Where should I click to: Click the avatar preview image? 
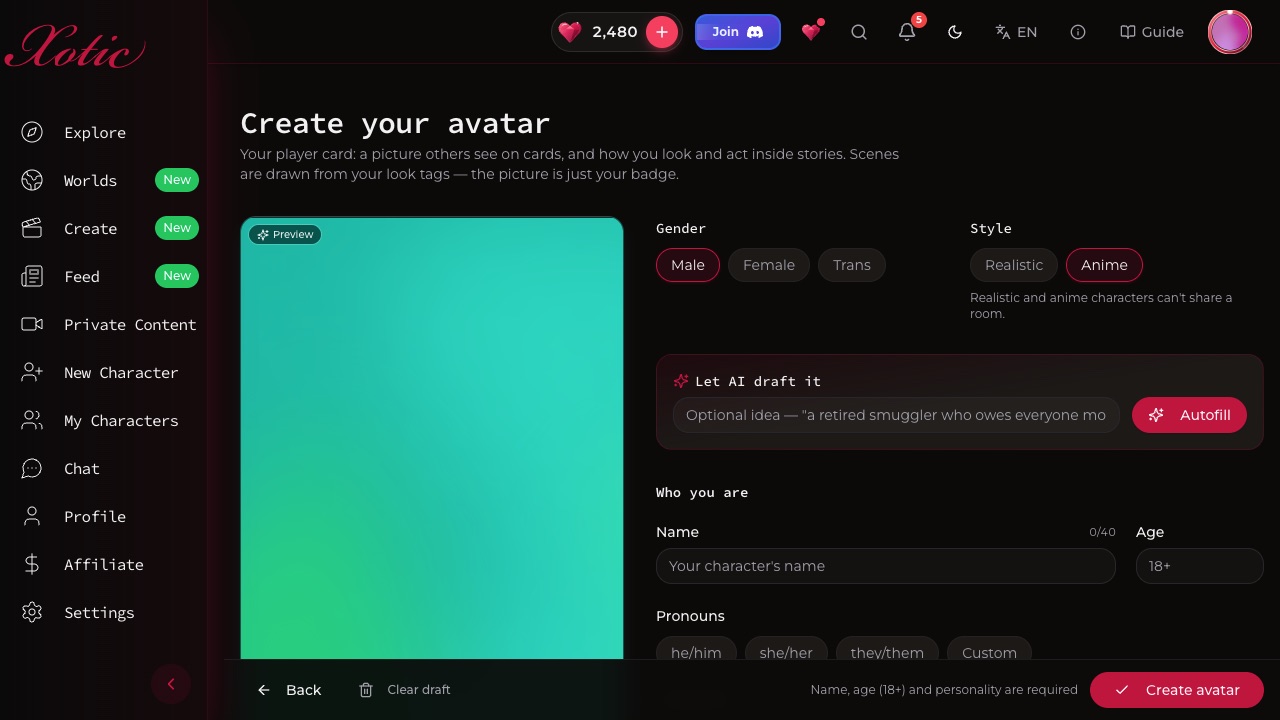point(432,440)
